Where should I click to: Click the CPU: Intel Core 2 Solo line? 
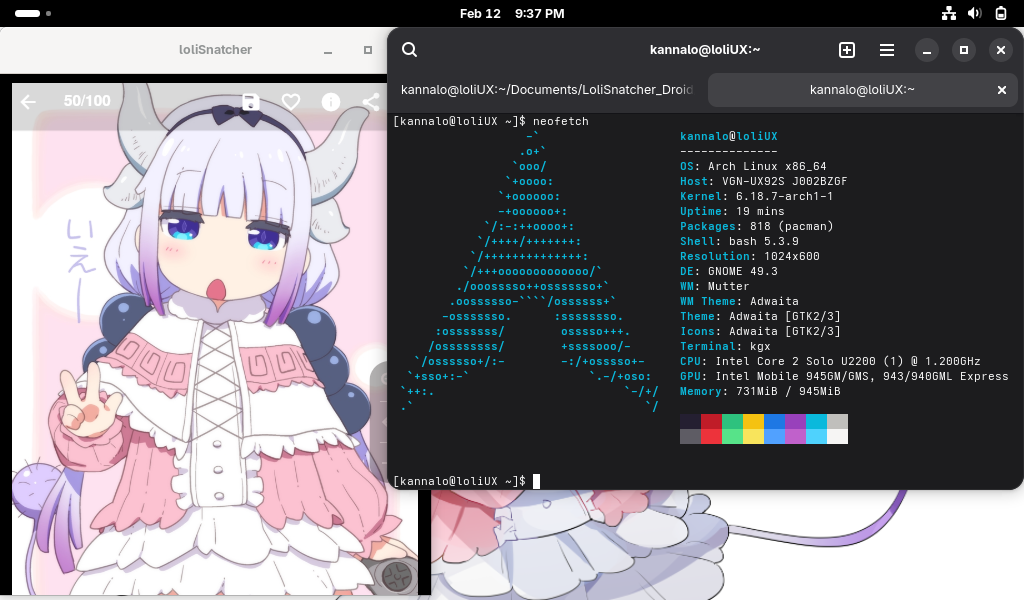pos(830,361)
